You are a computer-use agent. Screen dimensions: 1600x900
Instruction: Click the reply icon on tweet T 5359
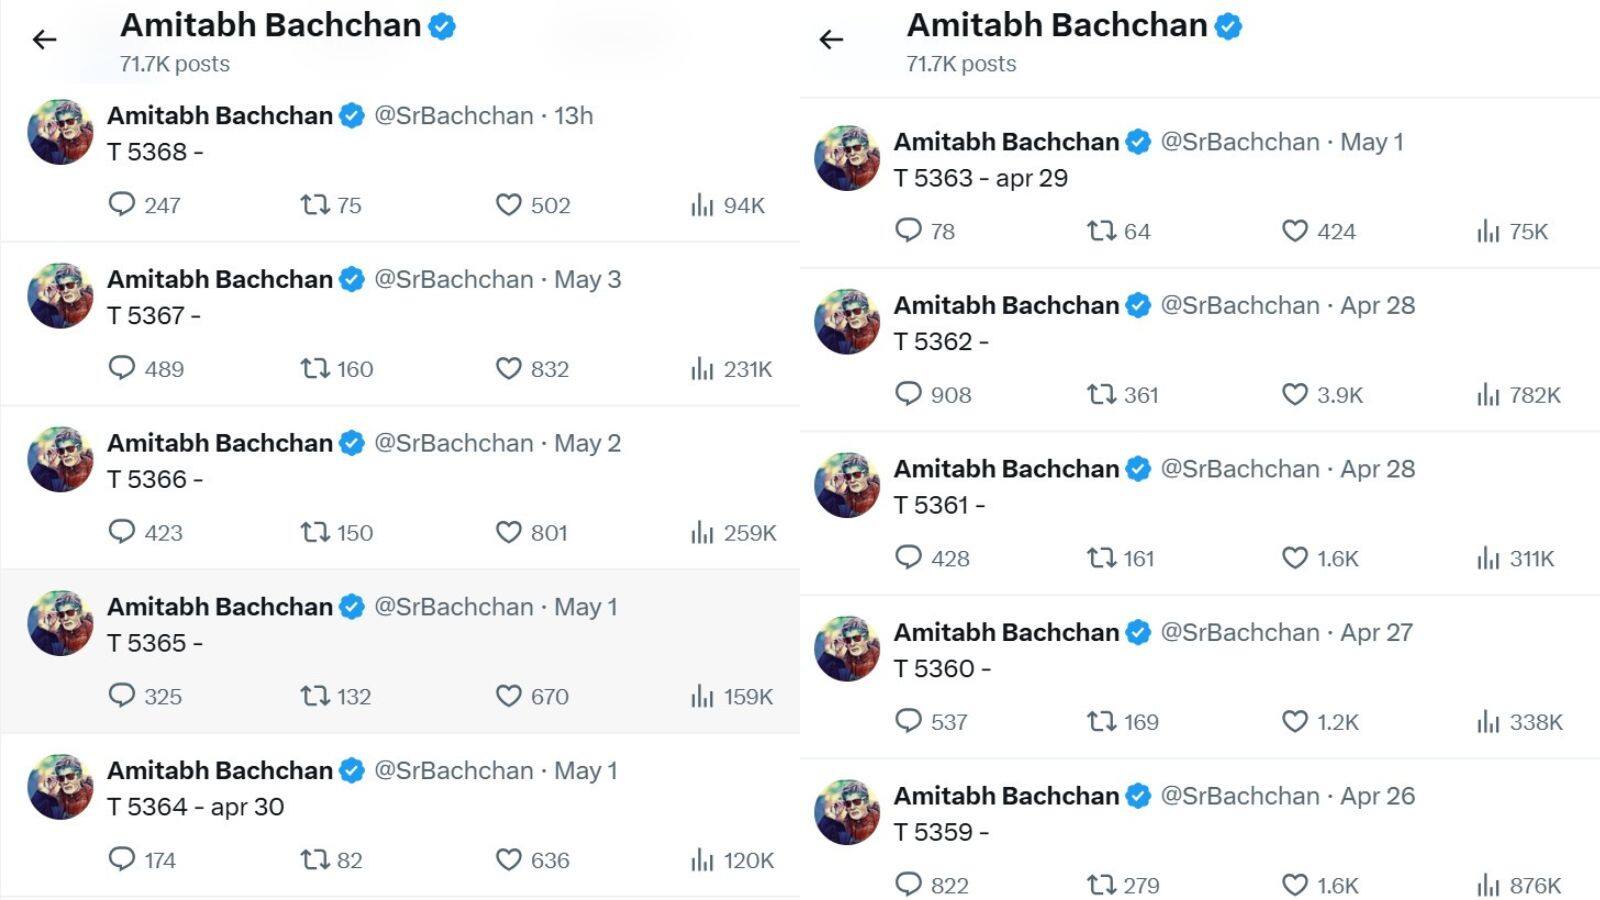point(909,884)
